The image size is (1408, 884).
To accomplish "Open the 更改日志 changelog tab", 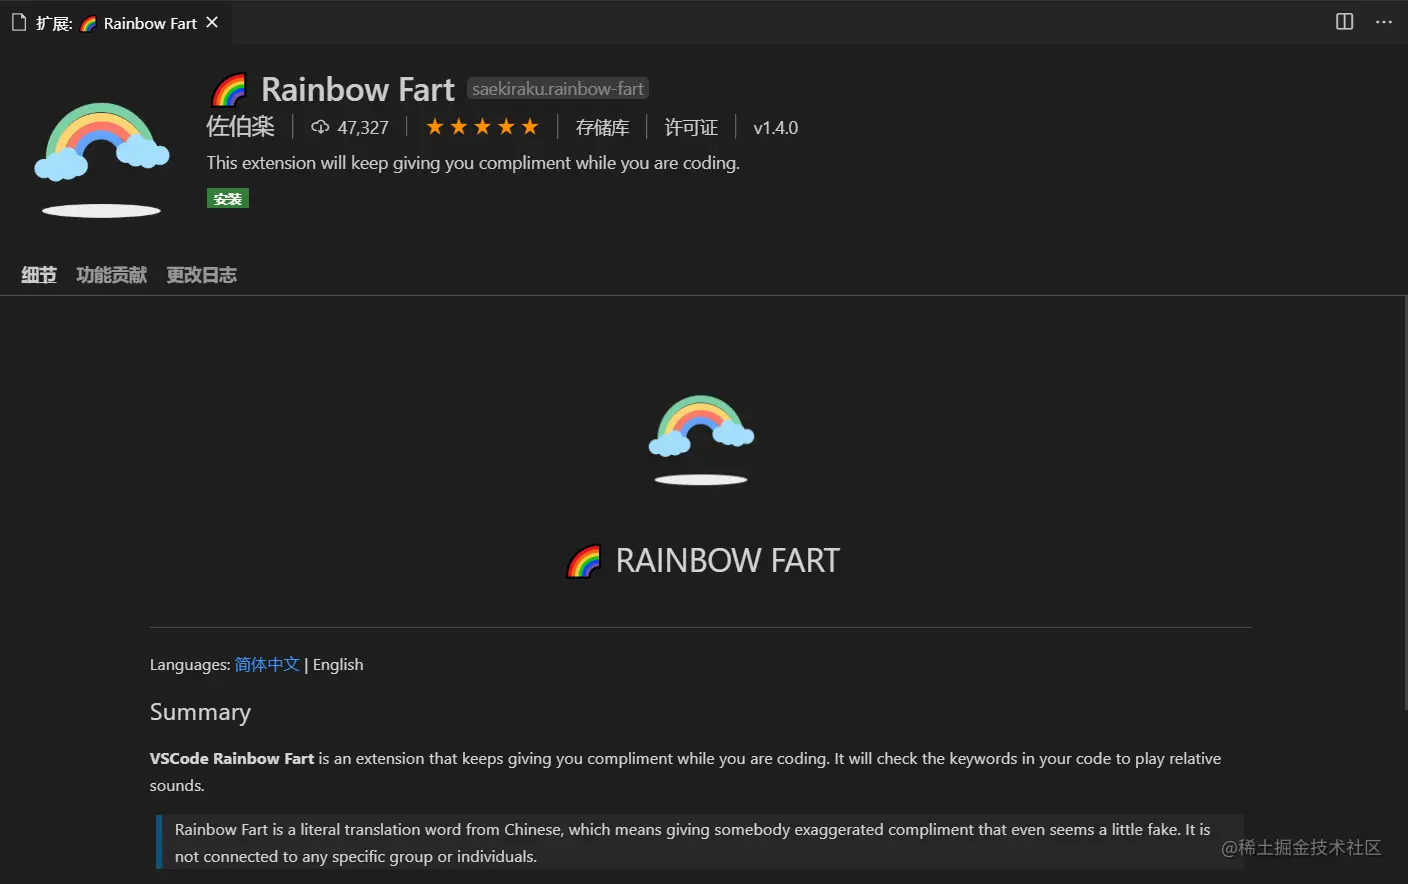I will tap(202, 275).
